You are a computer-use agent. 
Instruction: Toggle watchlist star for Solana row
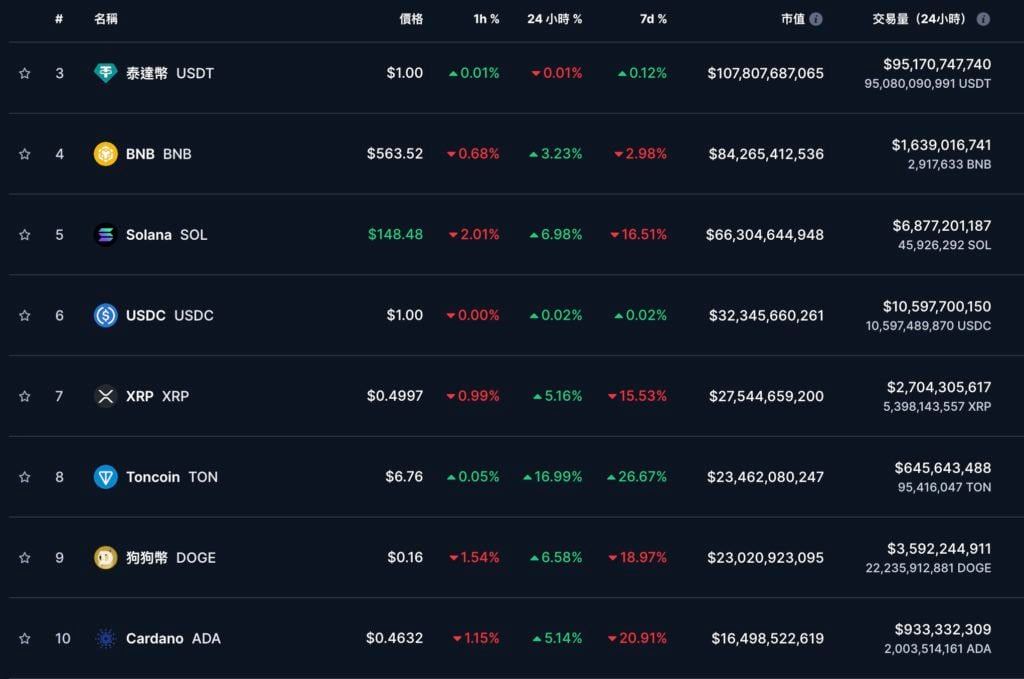25,235
